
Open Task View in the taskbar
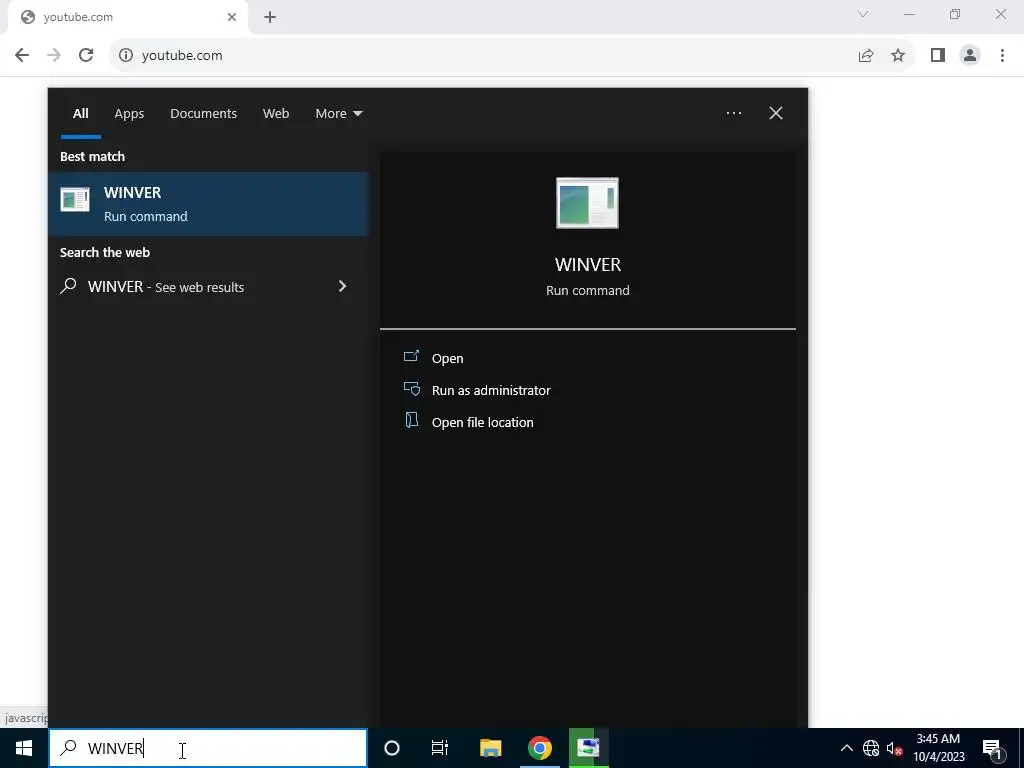pos(440,748)
